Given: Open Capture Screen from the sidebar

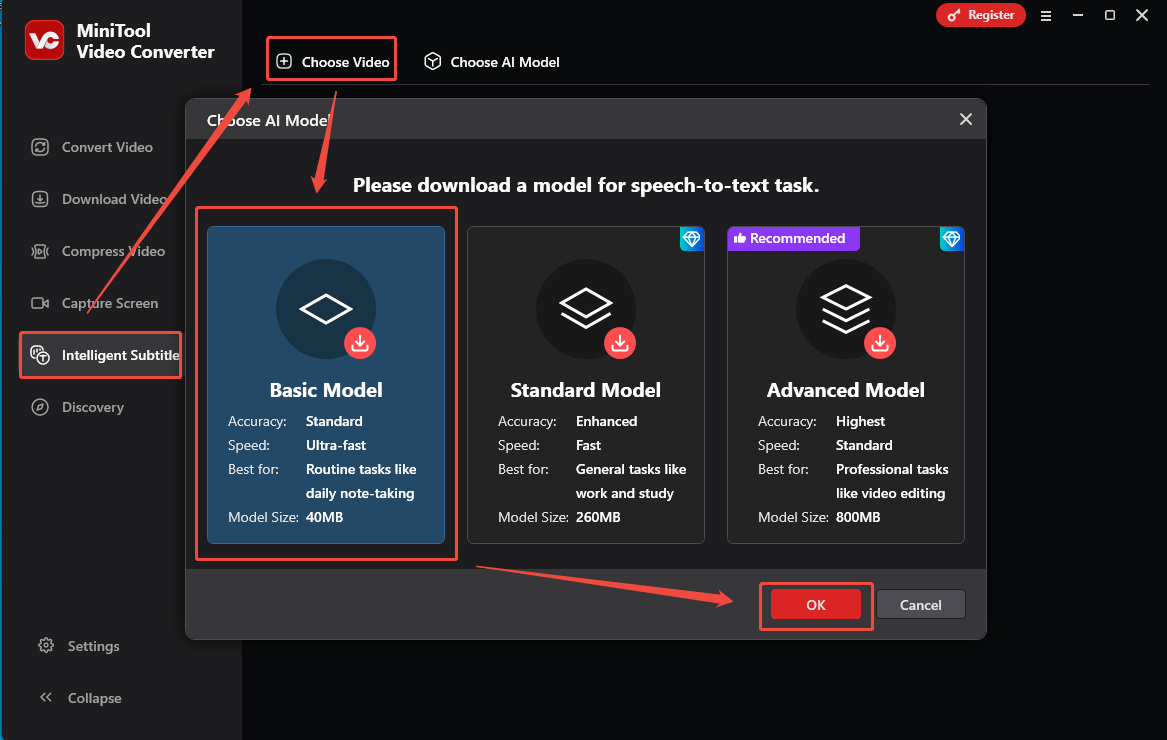Looking at the screenshot, I should click(95, 303).
